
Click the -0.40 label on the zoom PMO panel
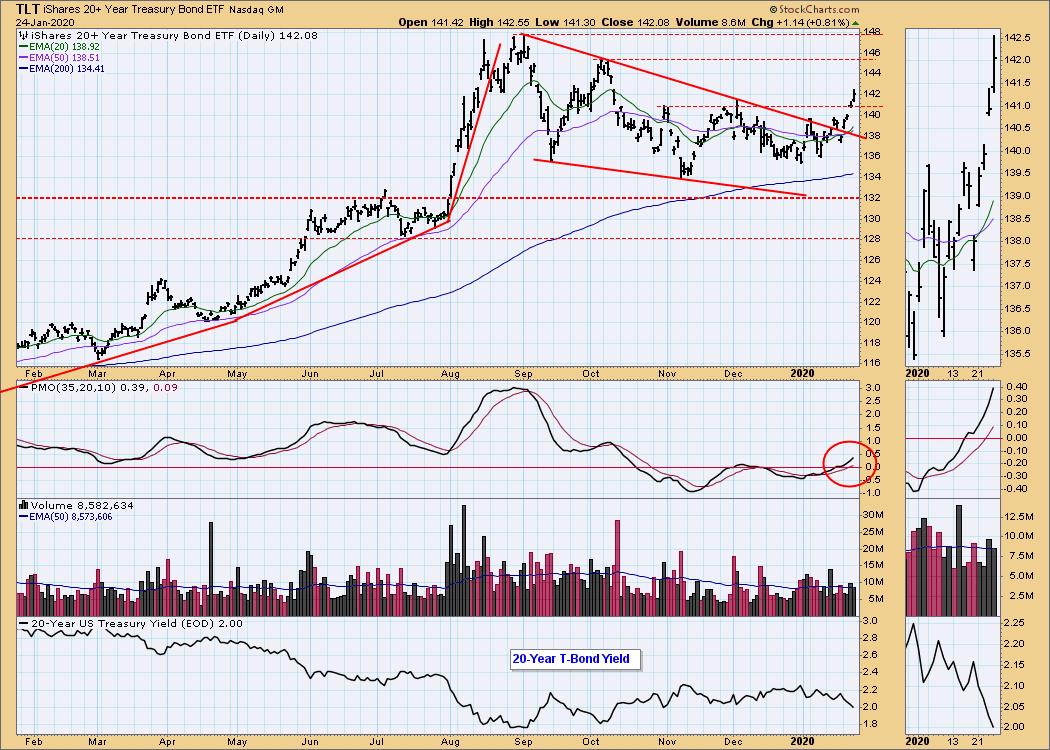pyautogui.click(x=1016, y=488)
